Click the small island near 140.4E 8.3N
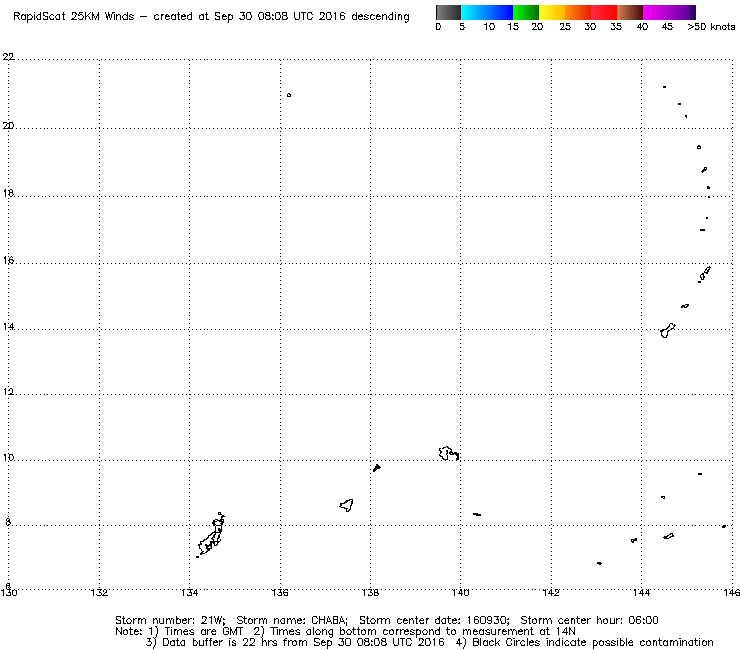This screenshot has height=650, width=740. click(477, 514)
